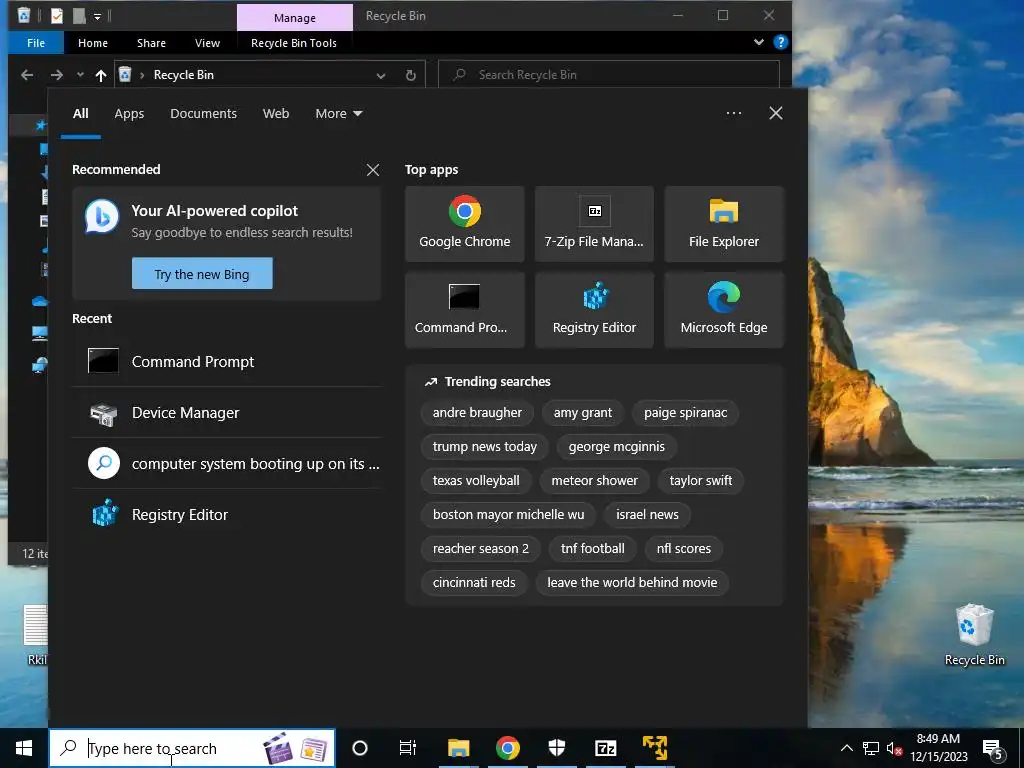Open File Explorer from the taskbar
1024x768 pixels.
coord(458,748)
